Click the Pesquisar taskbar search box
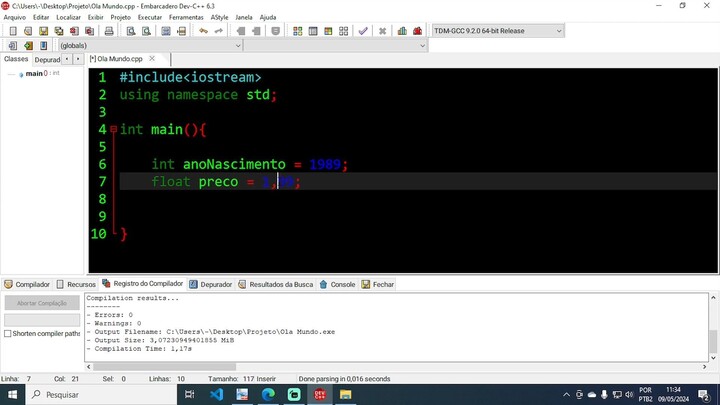 [x=101, y=394]
